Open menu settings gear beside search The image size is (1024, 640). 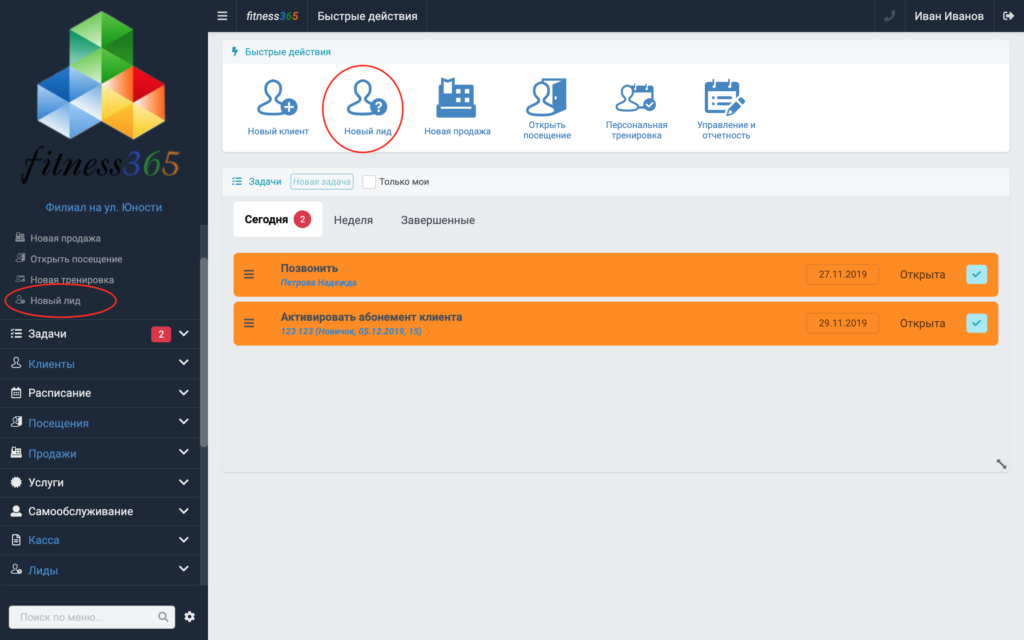[189, 616]
